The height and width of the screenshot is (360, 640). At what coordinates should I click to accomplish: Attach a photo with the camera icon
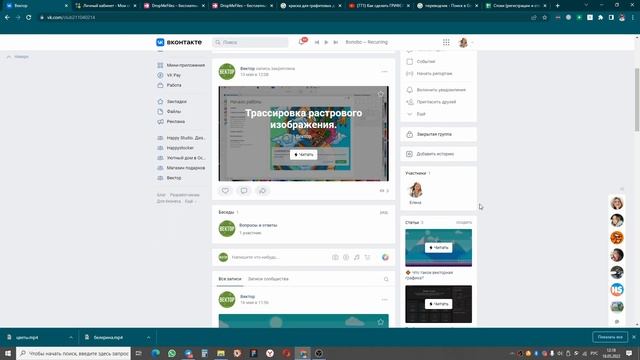(335, 257)
